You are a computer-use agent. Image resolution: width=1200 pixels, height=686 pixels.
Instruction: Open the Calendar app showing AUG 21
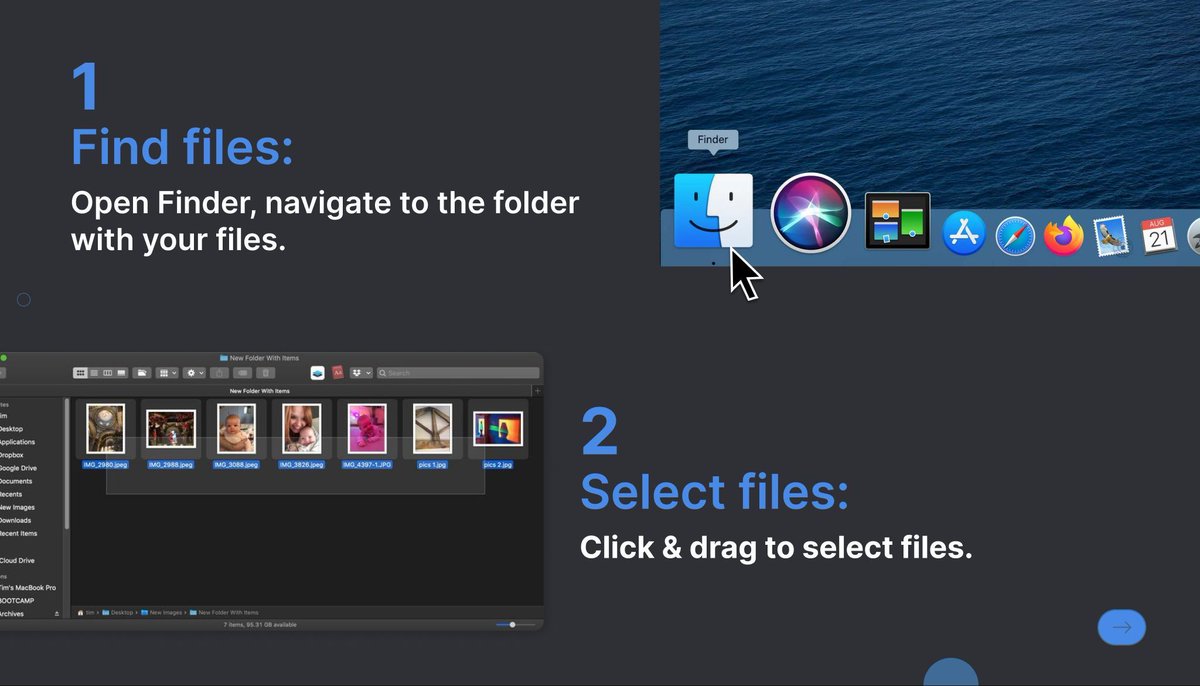[1157, 236]
